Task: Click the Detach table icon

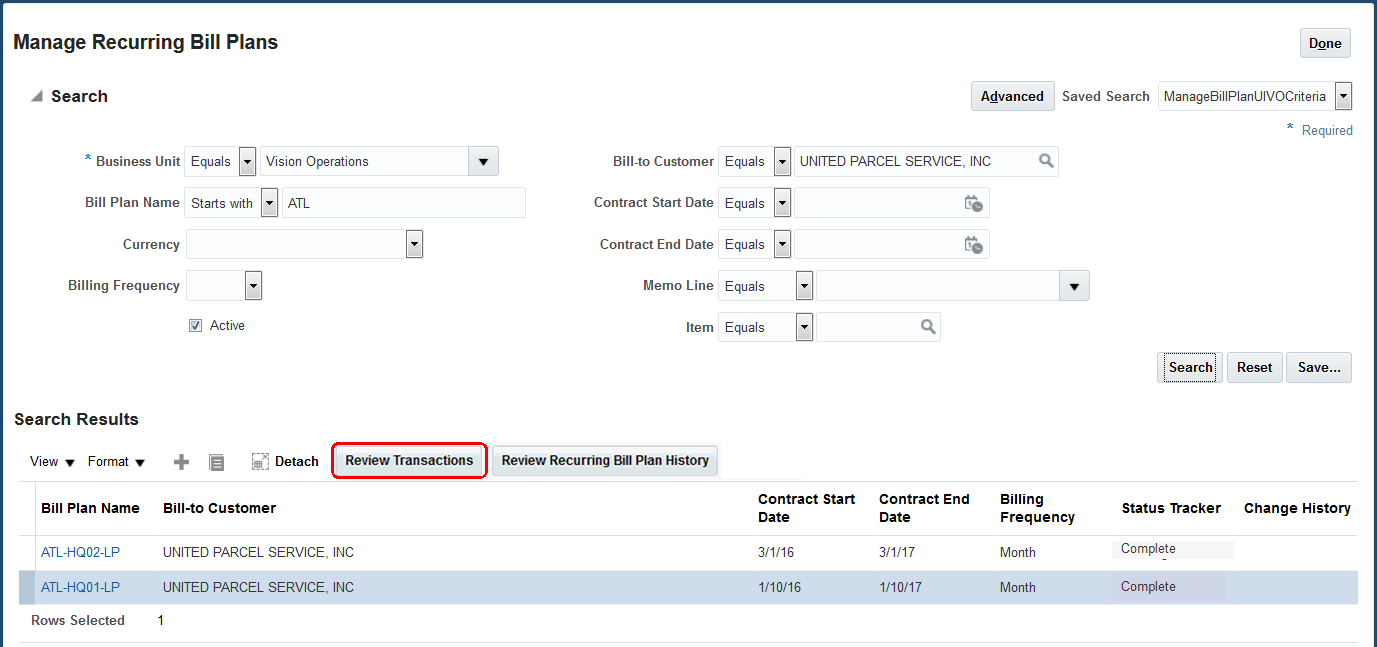Action: [x=260, y=461]
